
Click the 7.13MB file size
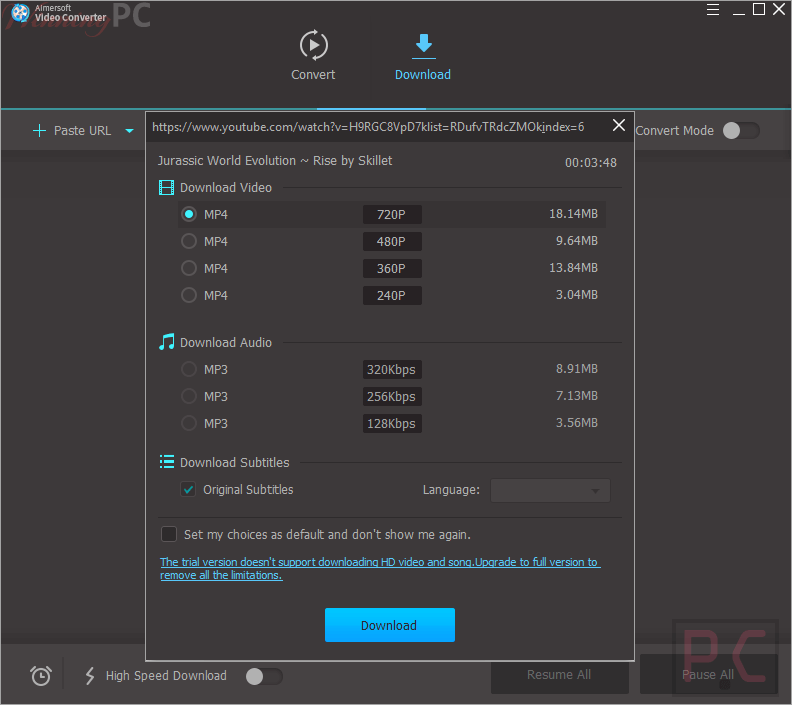click(577, 395)
